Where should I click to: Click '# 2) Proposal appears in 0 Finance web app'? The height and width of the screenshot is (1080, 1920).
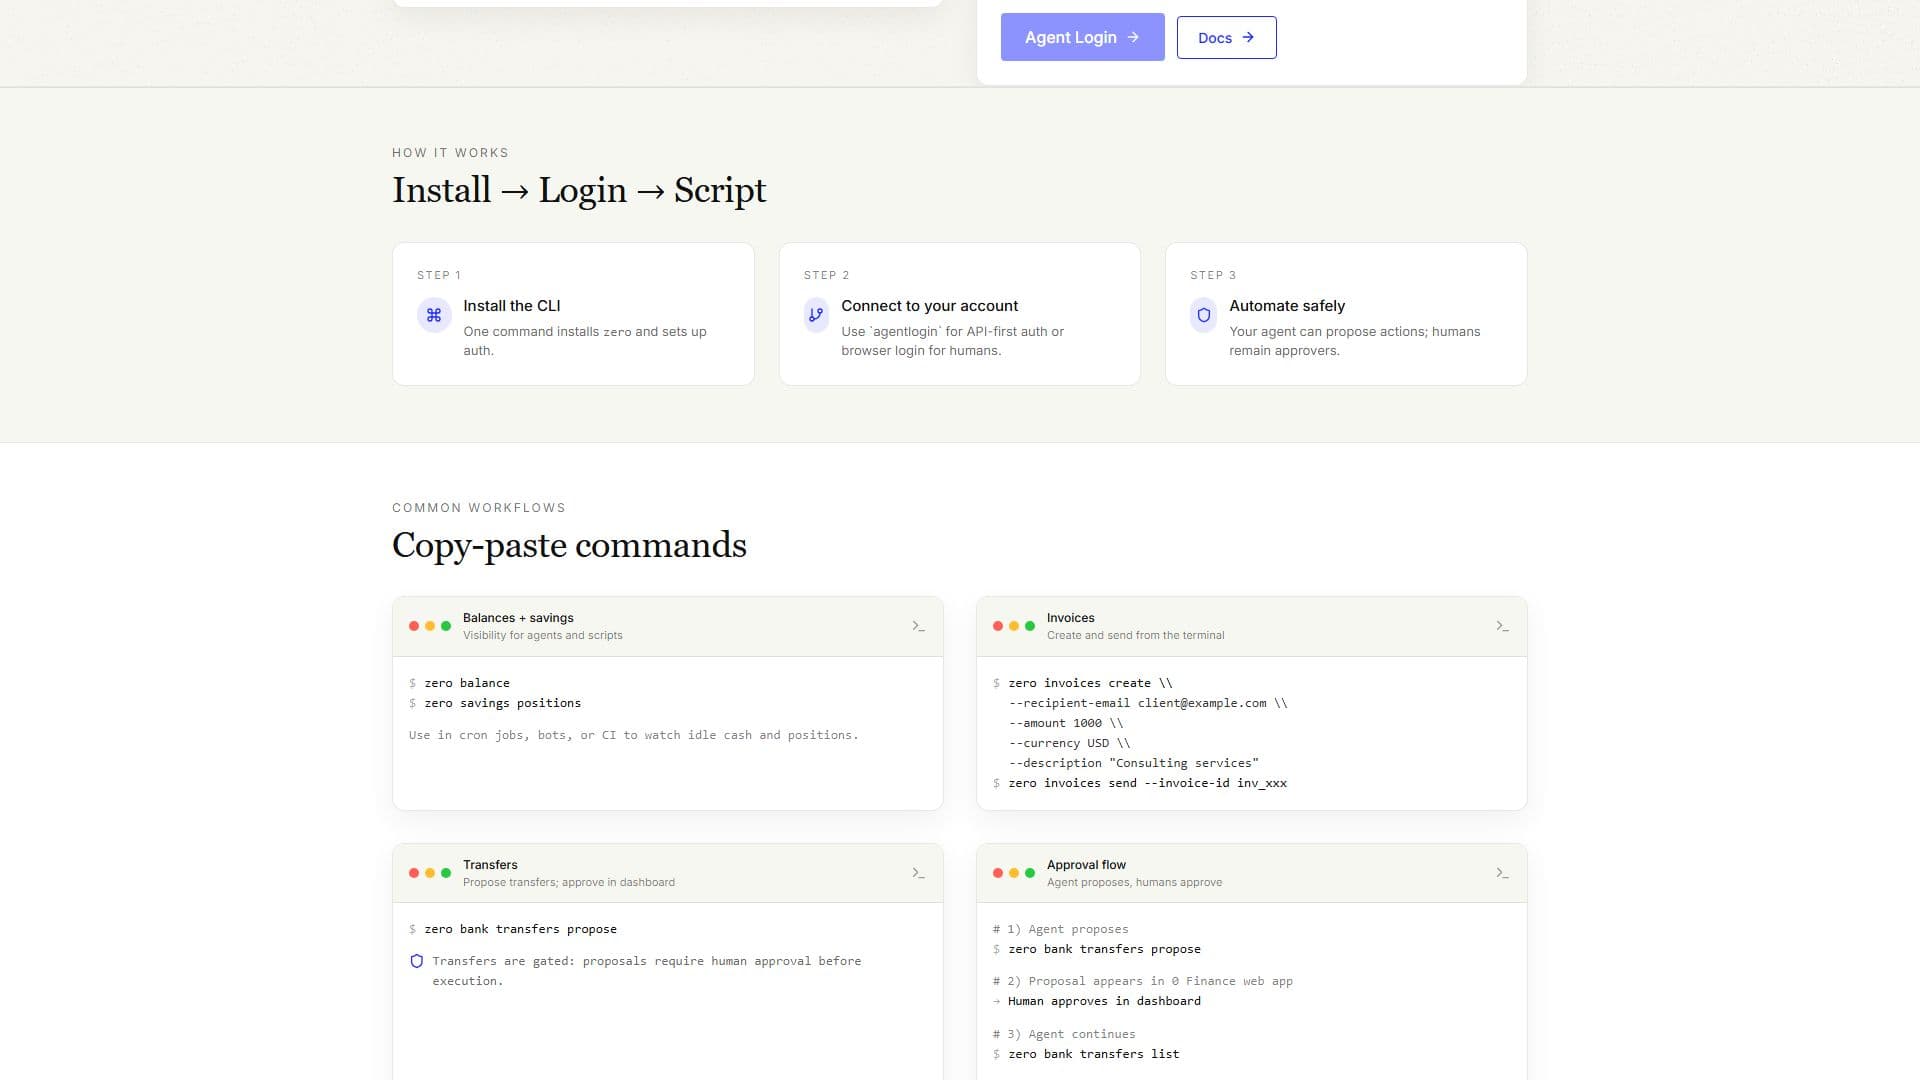click(1143, 981)
